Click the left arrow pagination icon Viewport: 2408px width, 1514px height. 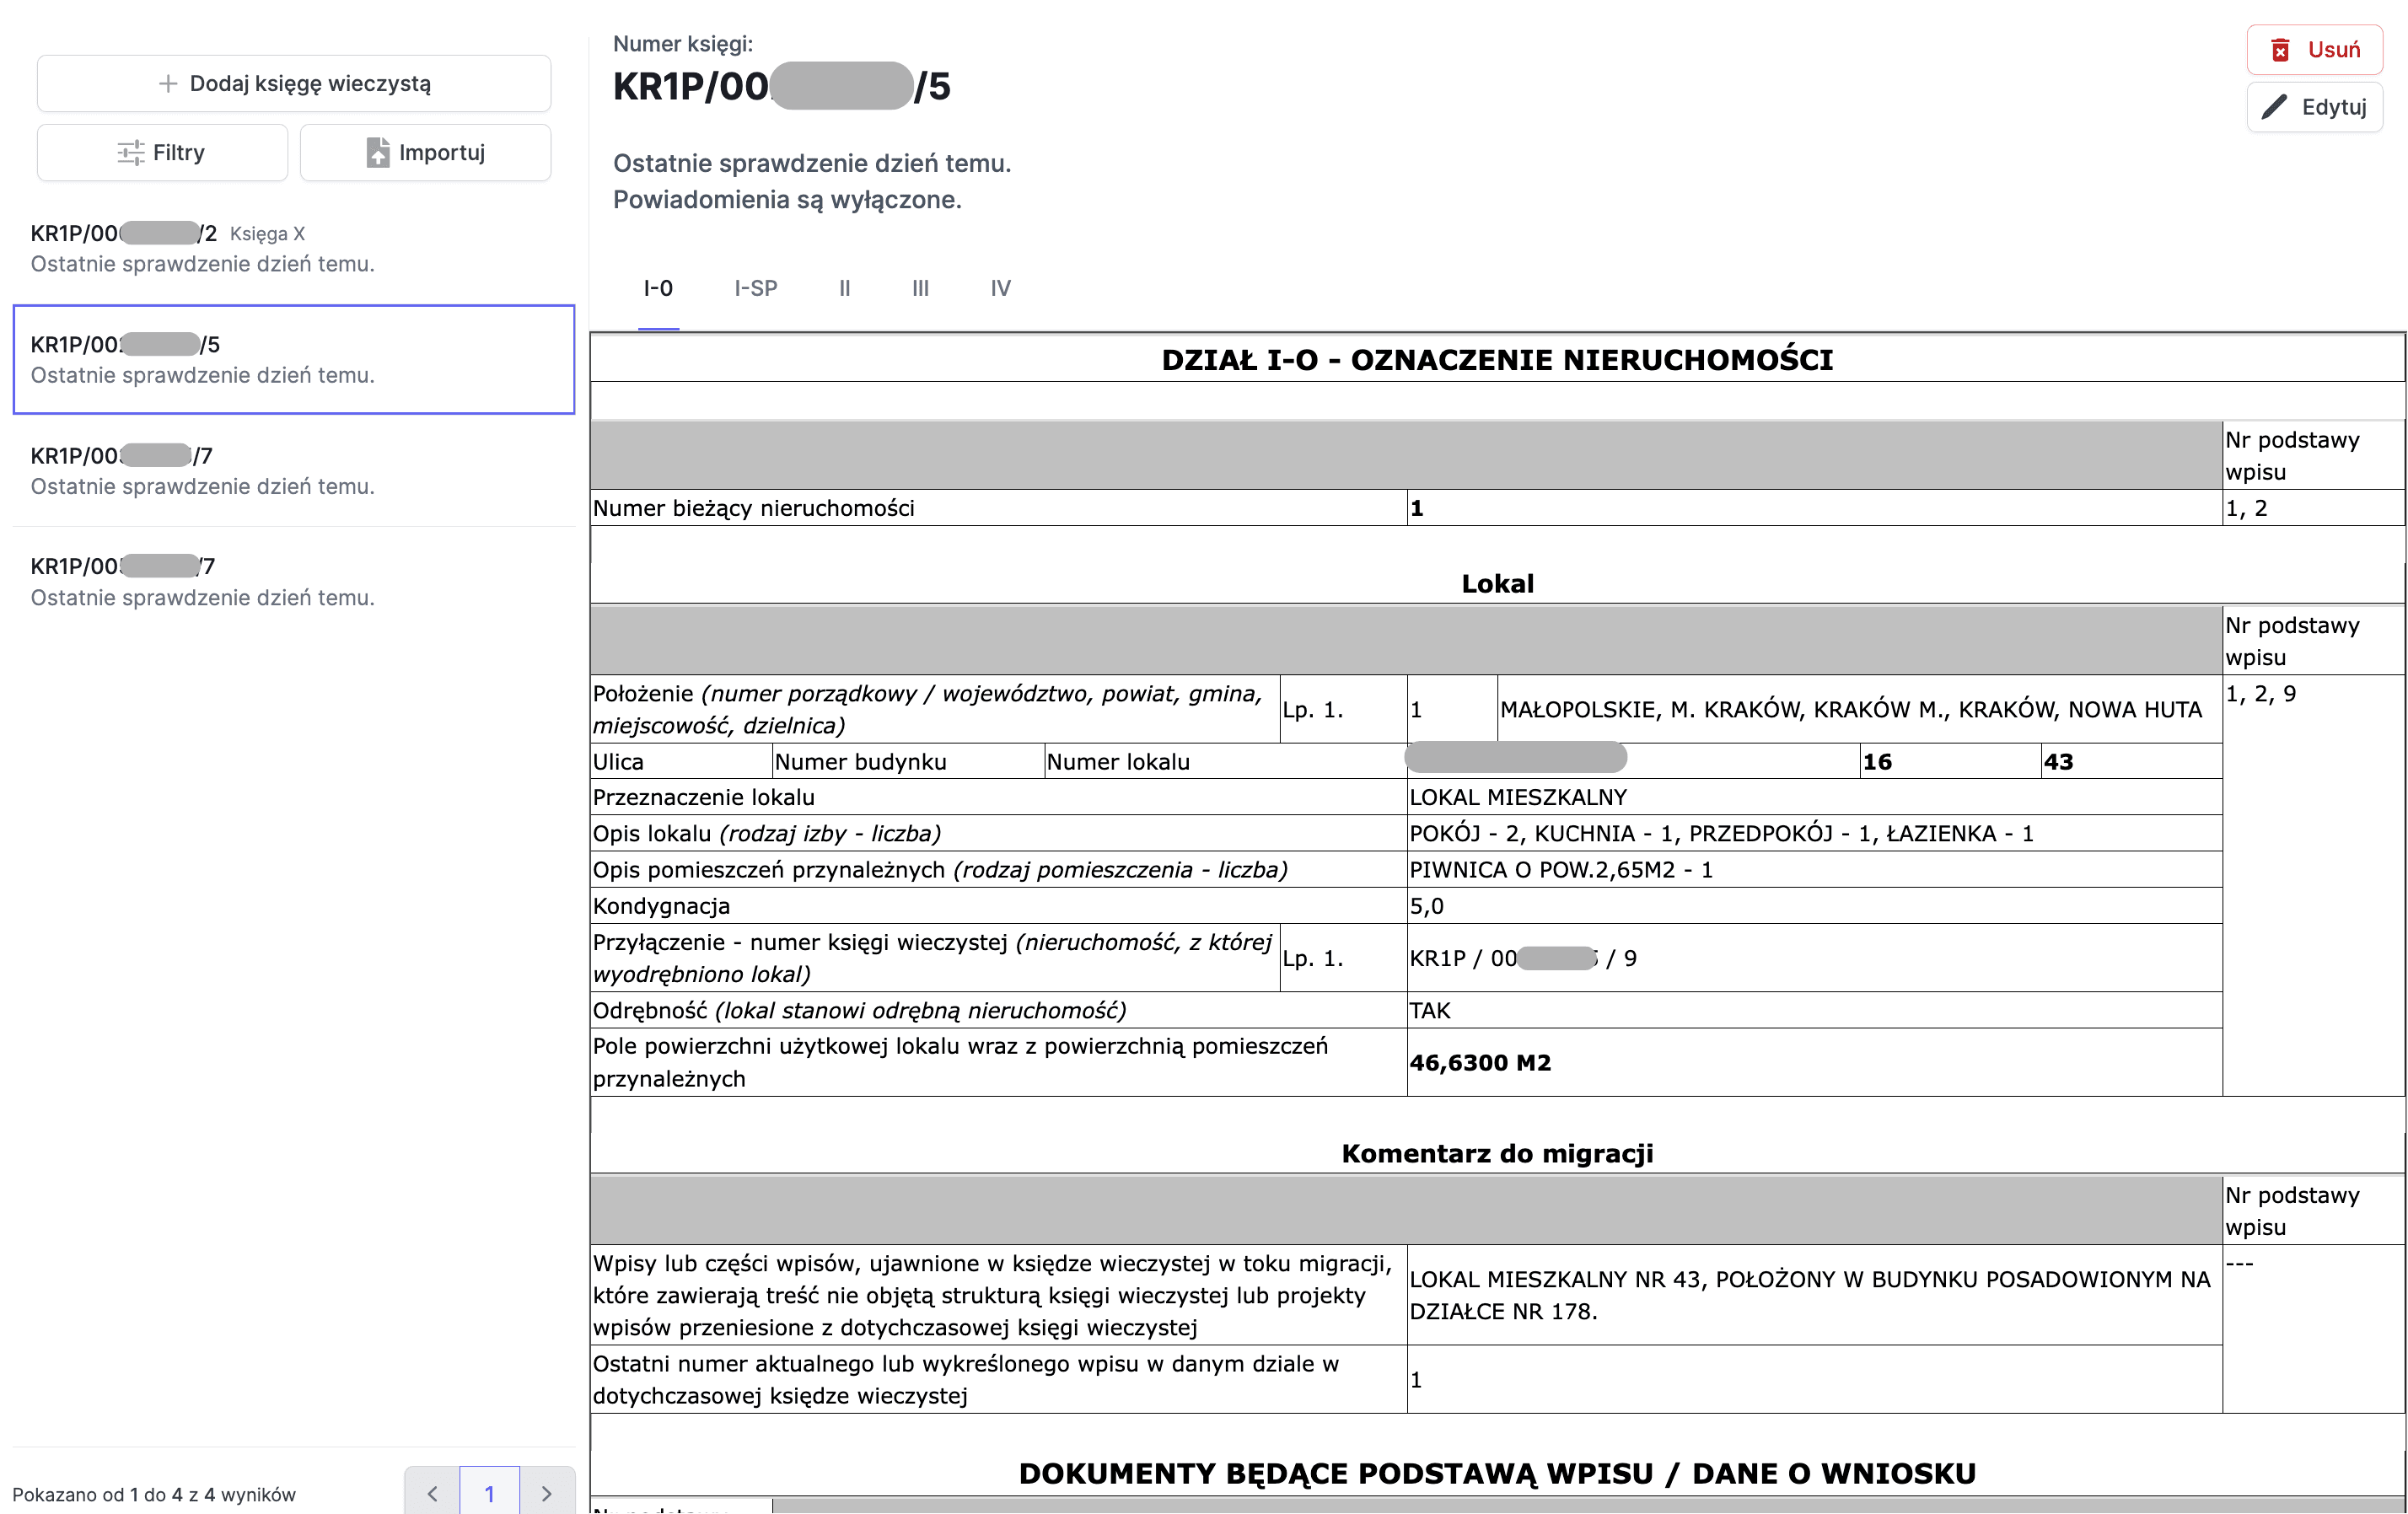tap(432, 1492)
